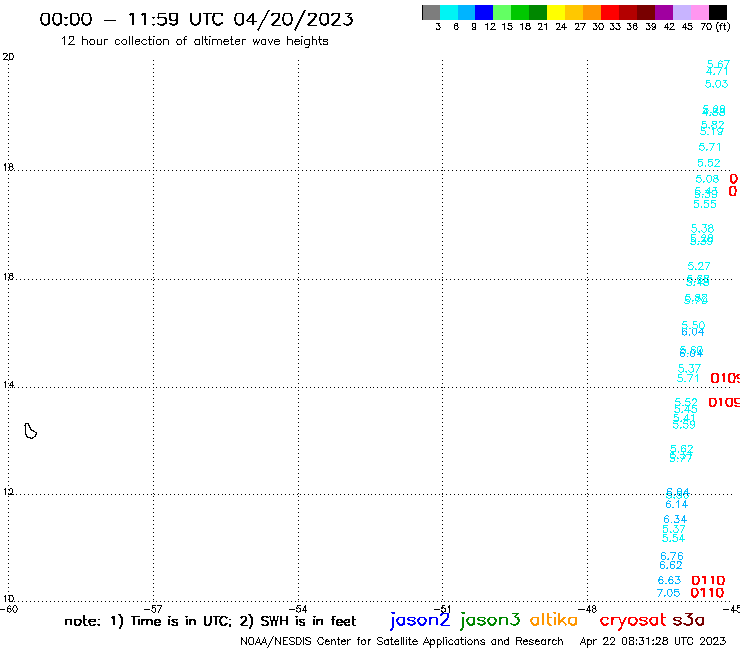Choose the purple swatch in the color scale
The height and width of the screenshot is (650, 740).
tap(664, 12)
